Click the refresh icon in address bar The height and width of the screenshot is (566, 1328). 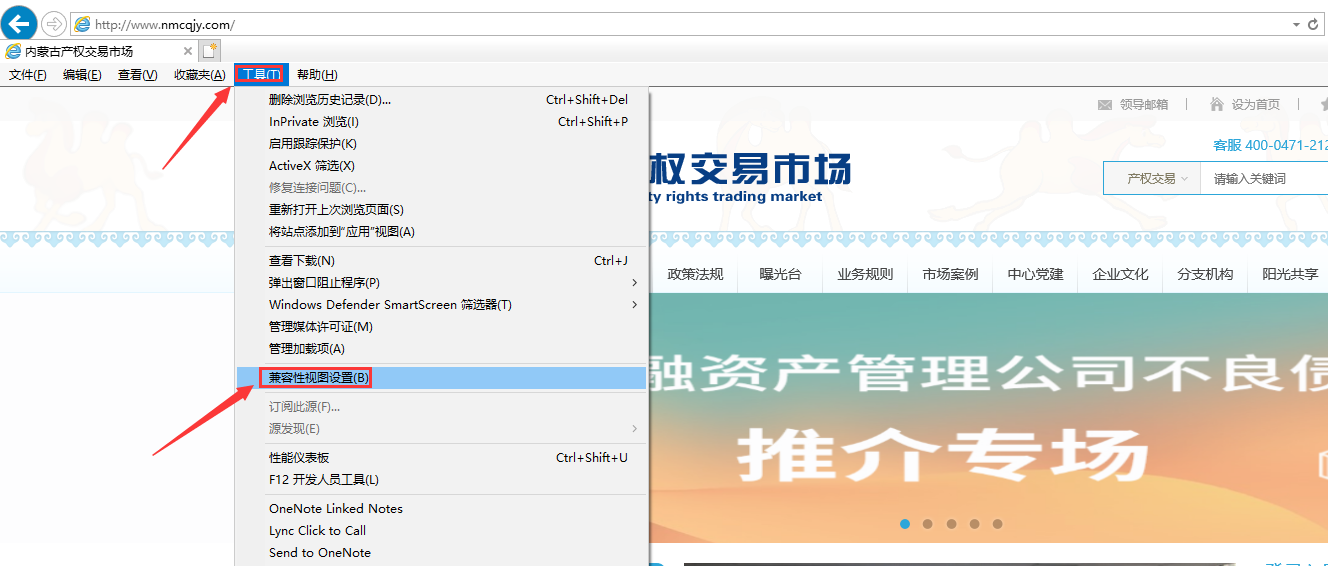coord(1314,23)
